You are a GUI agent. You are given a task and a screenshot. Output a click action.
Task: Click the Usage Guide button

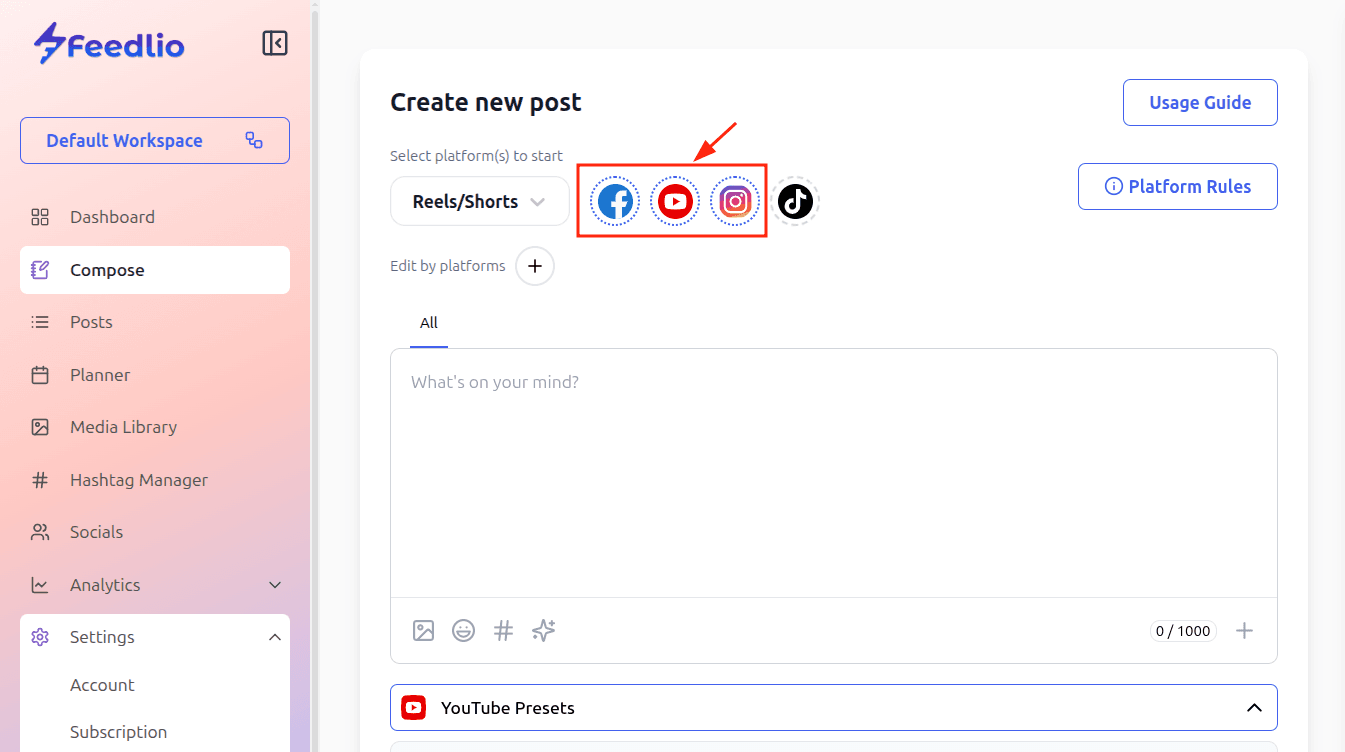[x=1200, y=103]
